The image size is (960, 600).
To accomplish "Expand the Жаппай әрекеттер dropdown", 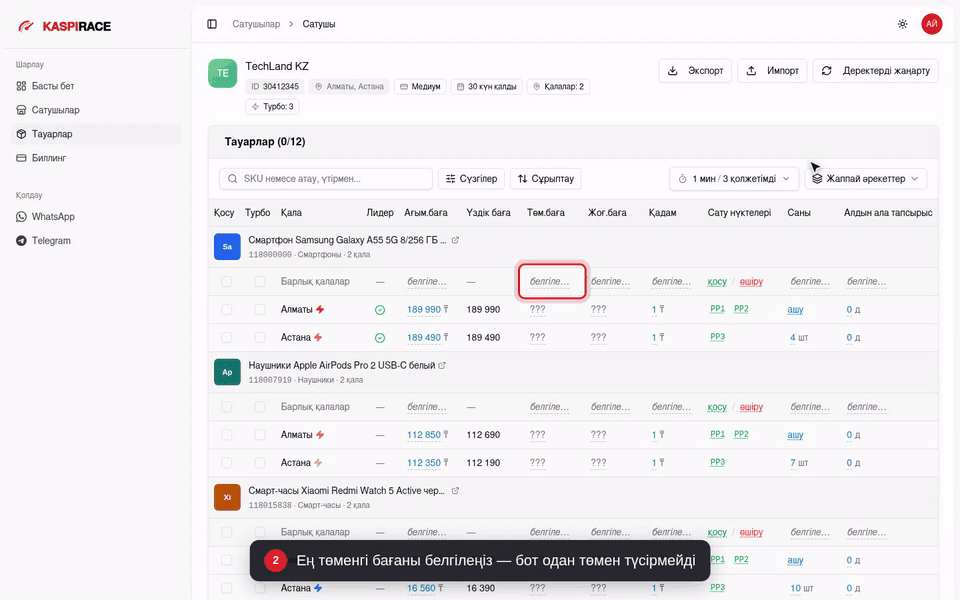I will click(x=865, y=179).
